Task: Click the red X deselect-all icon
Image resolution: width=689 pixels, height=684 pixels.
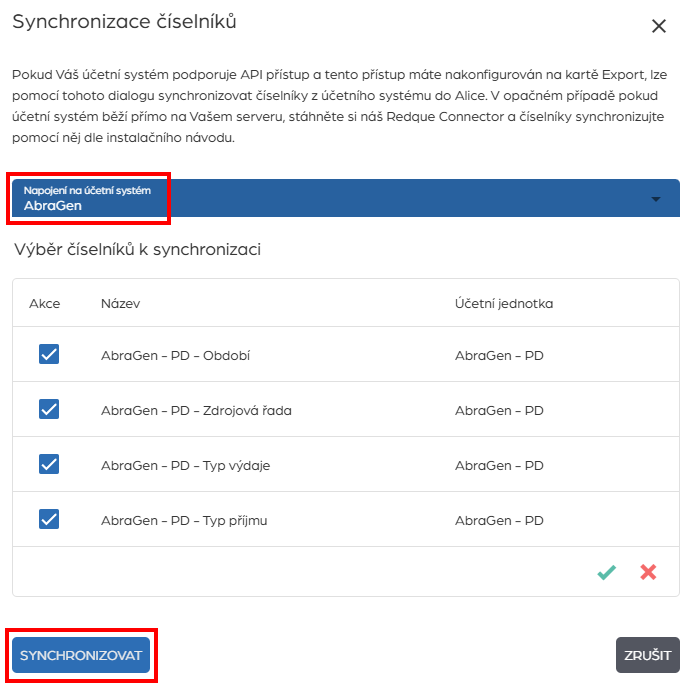Action: pyautogui.click(x=648, y=572)
